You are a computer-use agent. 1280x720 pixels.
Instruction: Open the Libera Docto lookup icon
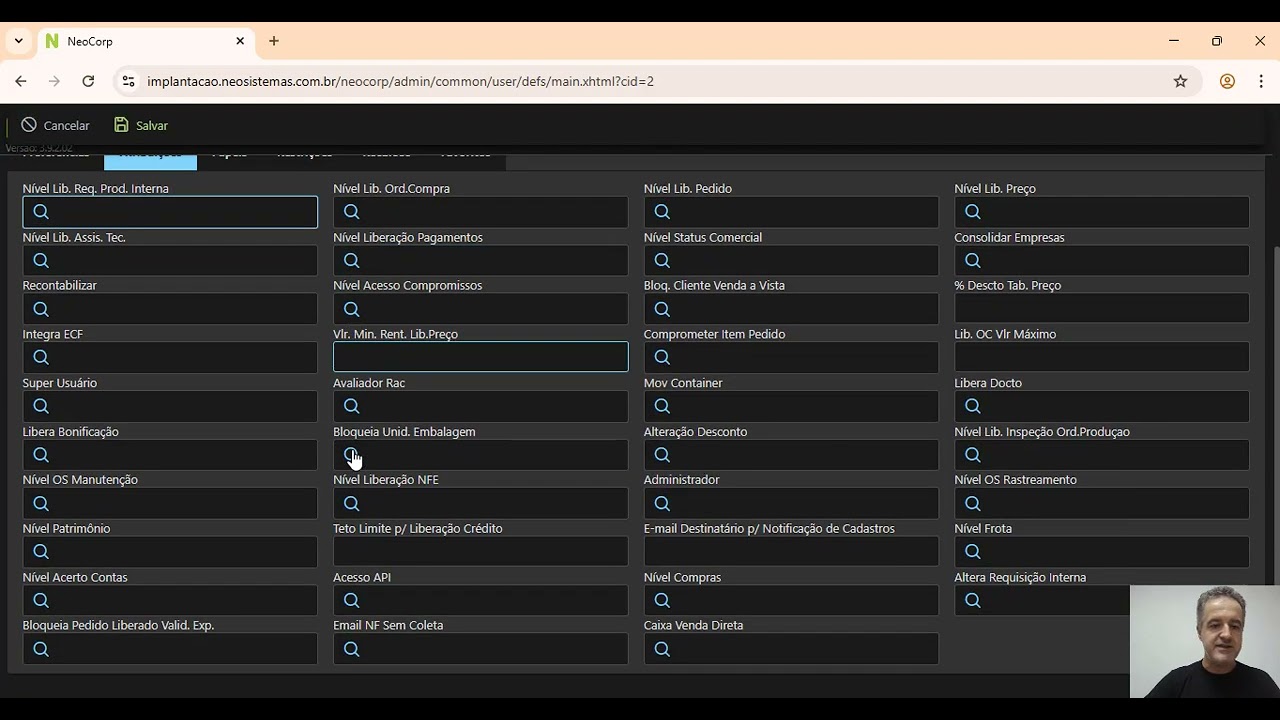point(973,406)
